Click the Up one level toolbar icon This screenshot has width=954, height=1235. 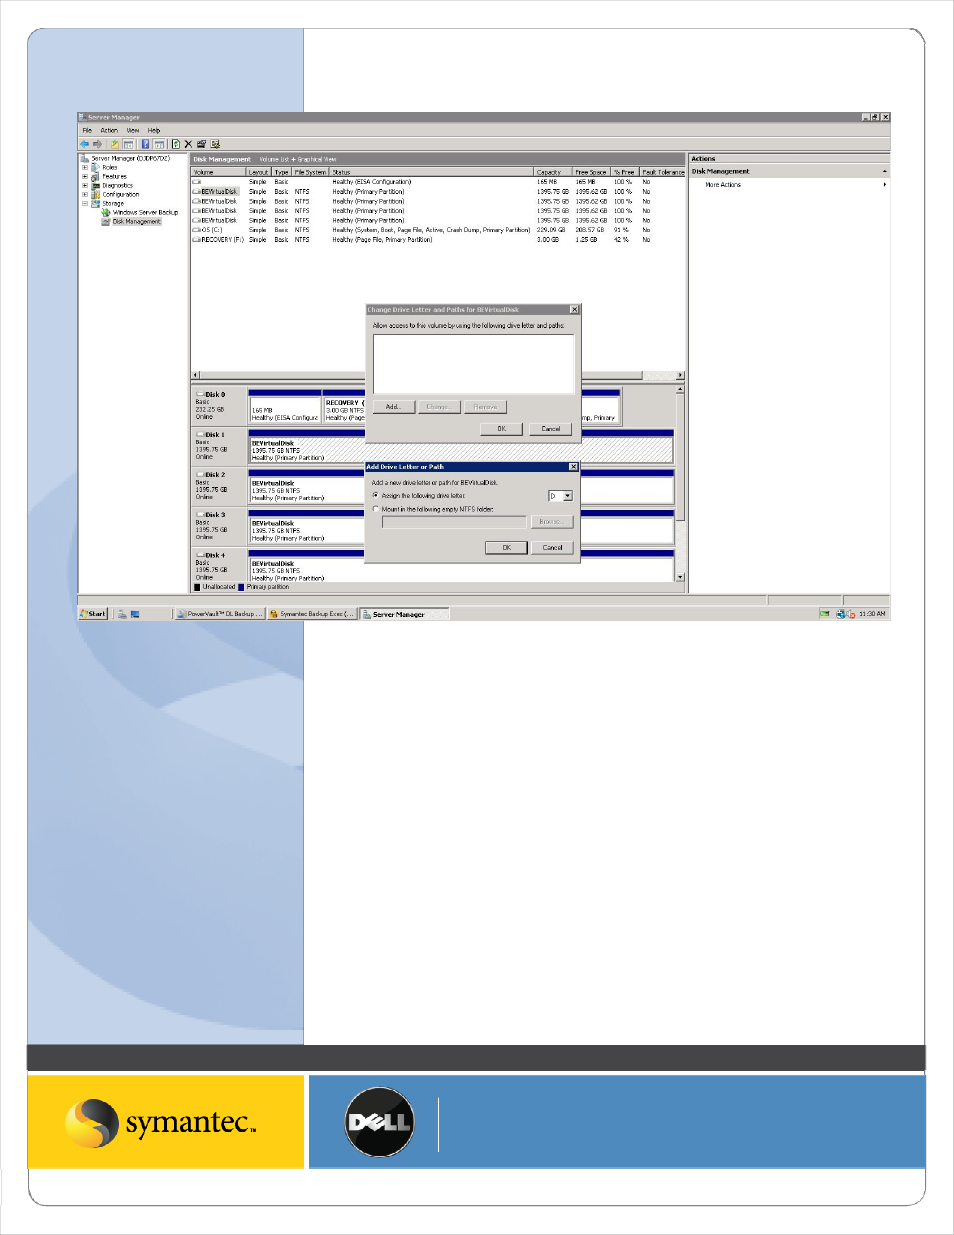tap(115, 144)
